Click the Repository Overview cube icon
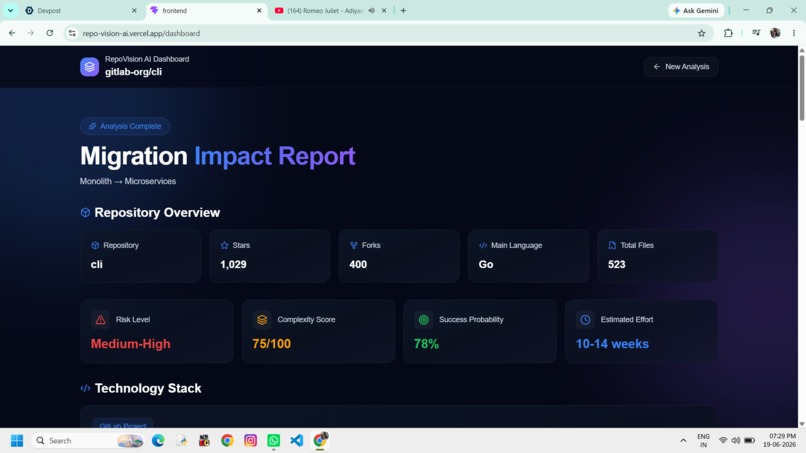This screenshot has height=453, width=806. point(85,212)
